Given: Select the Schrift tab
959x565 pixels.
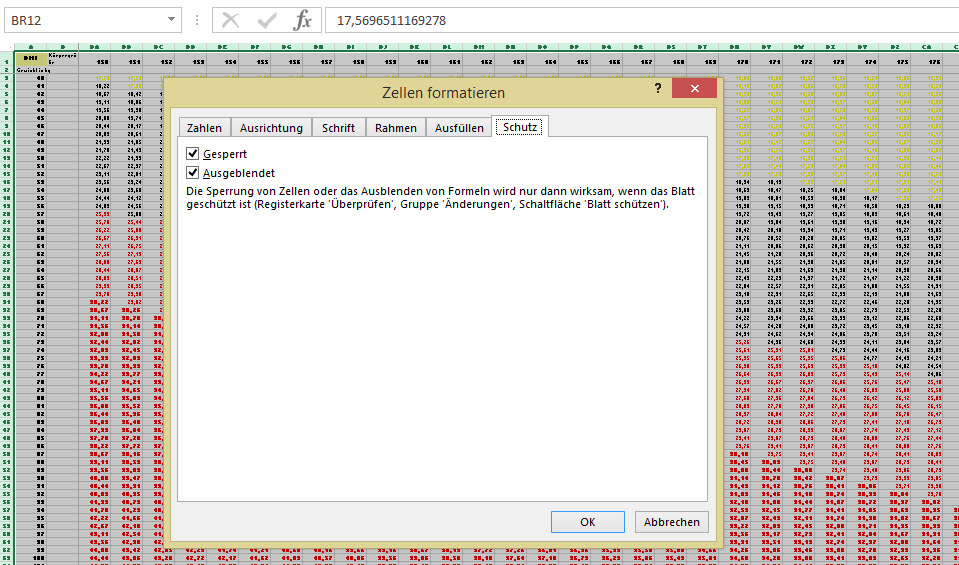Looking at the screenshot, I should tap(338, 128).
